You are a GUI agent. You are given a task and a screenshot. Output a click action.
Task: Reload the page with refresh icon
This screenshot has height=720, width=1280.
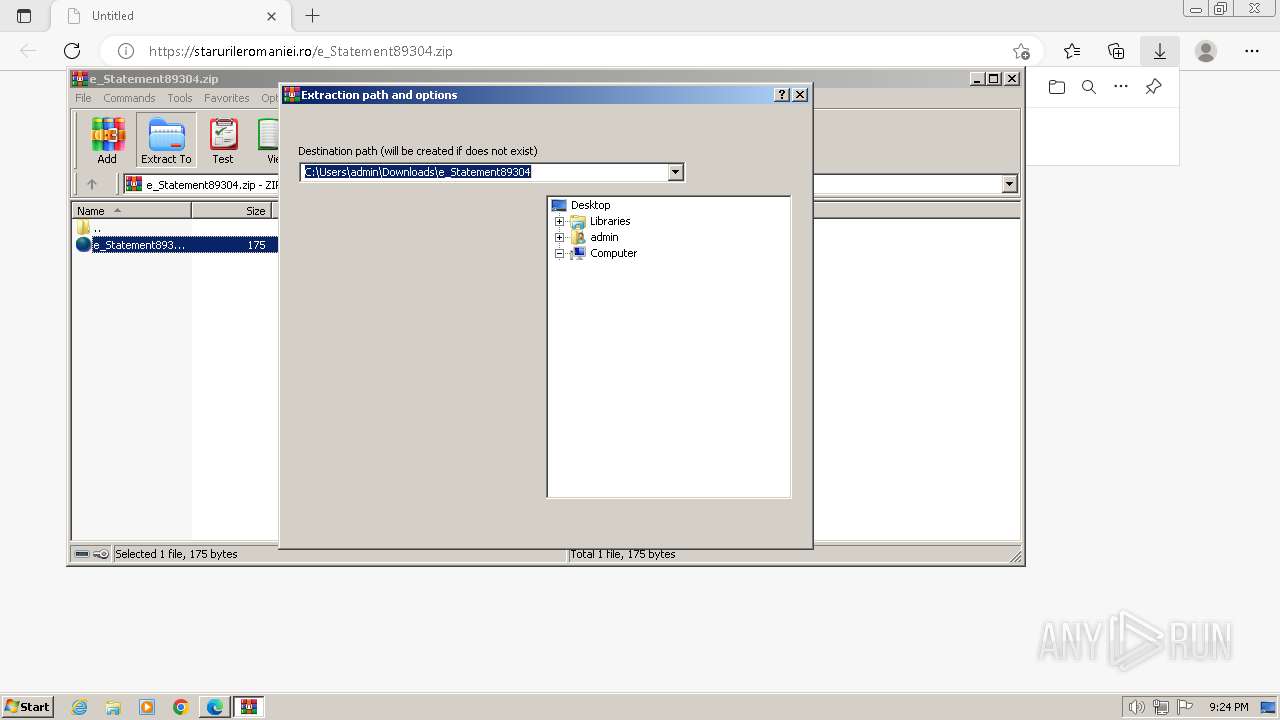click(72, 51)
